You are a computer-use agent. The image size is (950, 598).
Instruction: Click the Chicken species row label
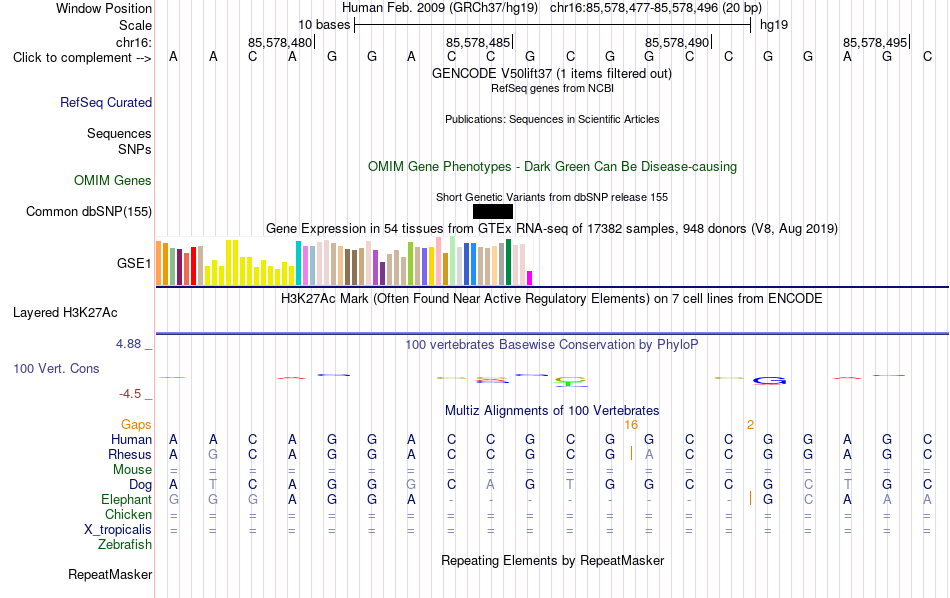point(128,514)
